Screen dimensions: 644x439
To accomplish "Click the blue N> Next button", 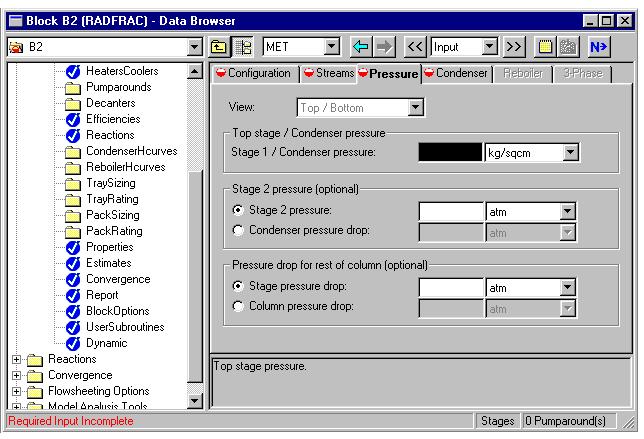I will point(599,47).
